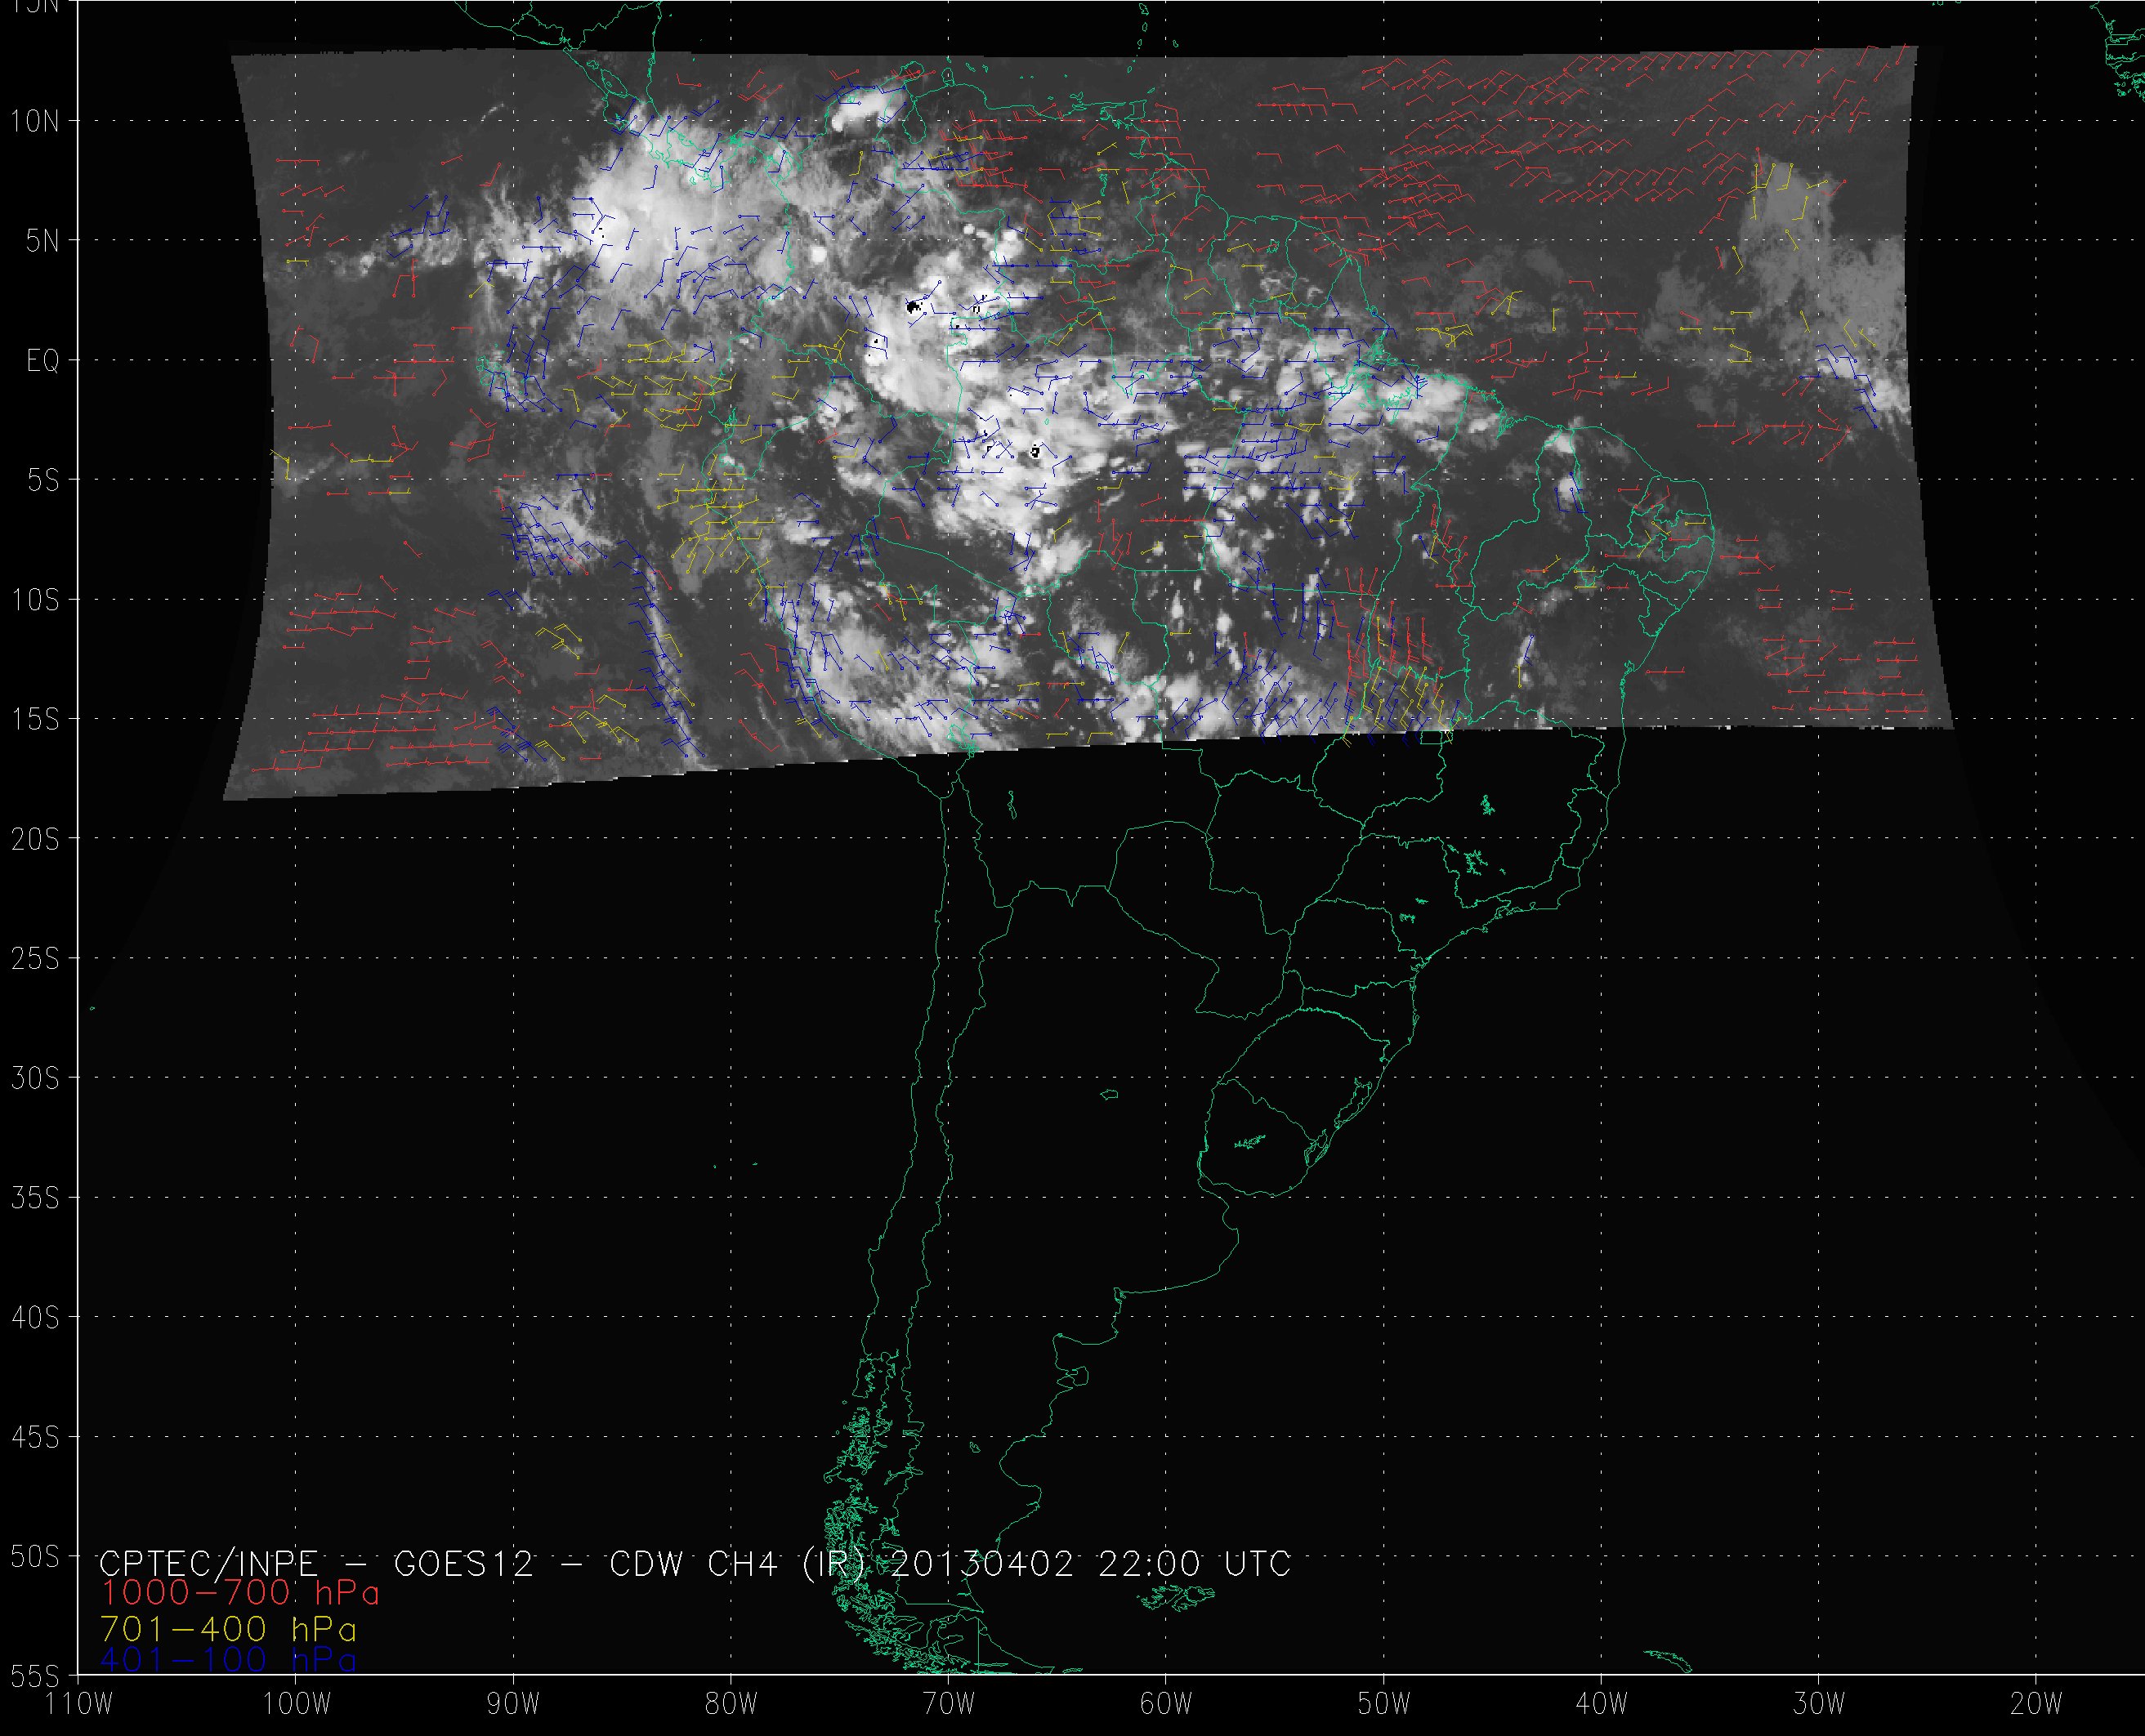Viewport: 2145px width, 1736px height.
Task: Click the 40W longitude label
Action: pos(1602,1704)
